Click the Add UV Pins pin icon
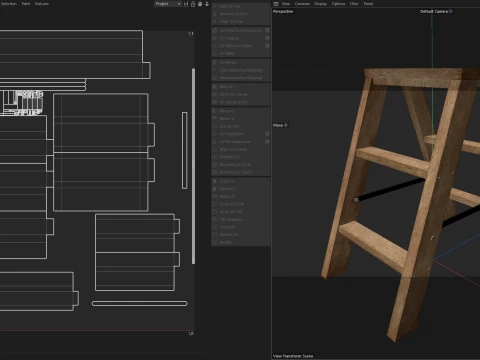This screenshot has height=360, width=480. point(215,6)
